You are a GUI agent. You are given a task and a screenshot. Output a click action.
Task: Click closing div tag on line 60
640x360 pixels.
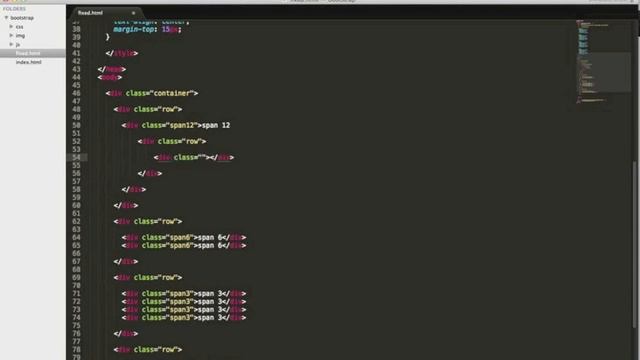[x=126, y=205]
